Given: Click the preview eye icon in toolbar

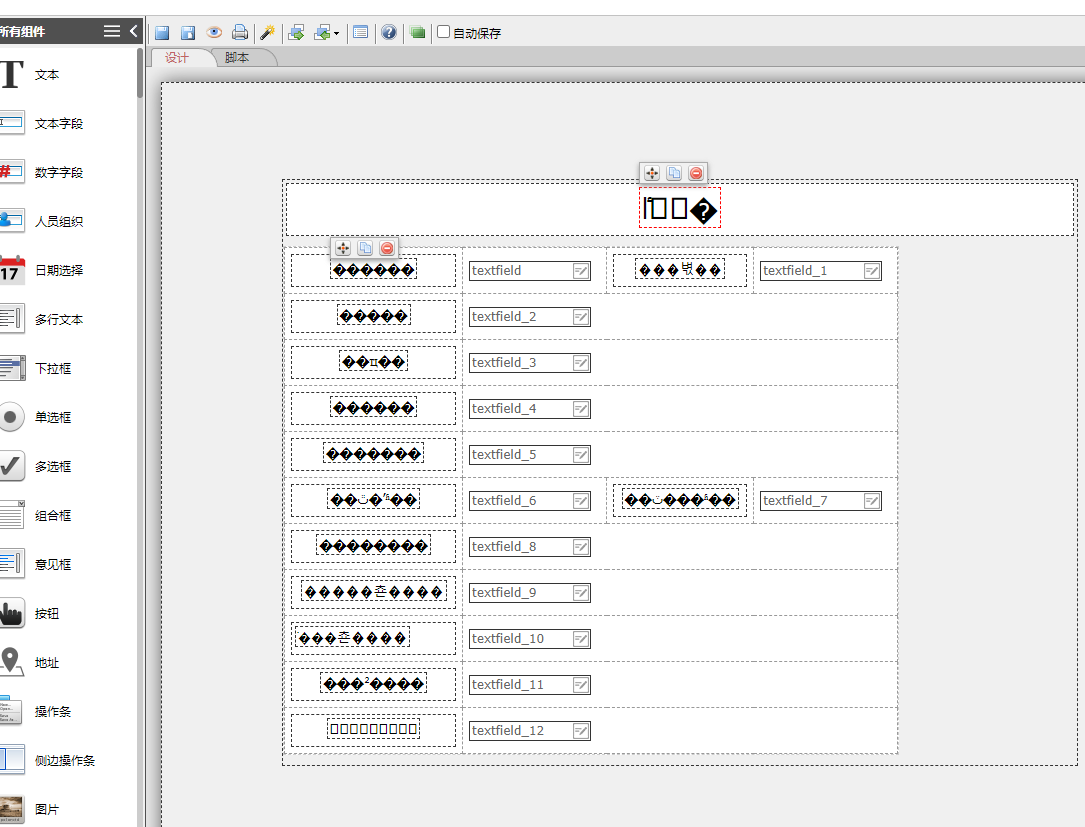Looking at the screenshot, I should pyautogui.click(x=214, y=32).
